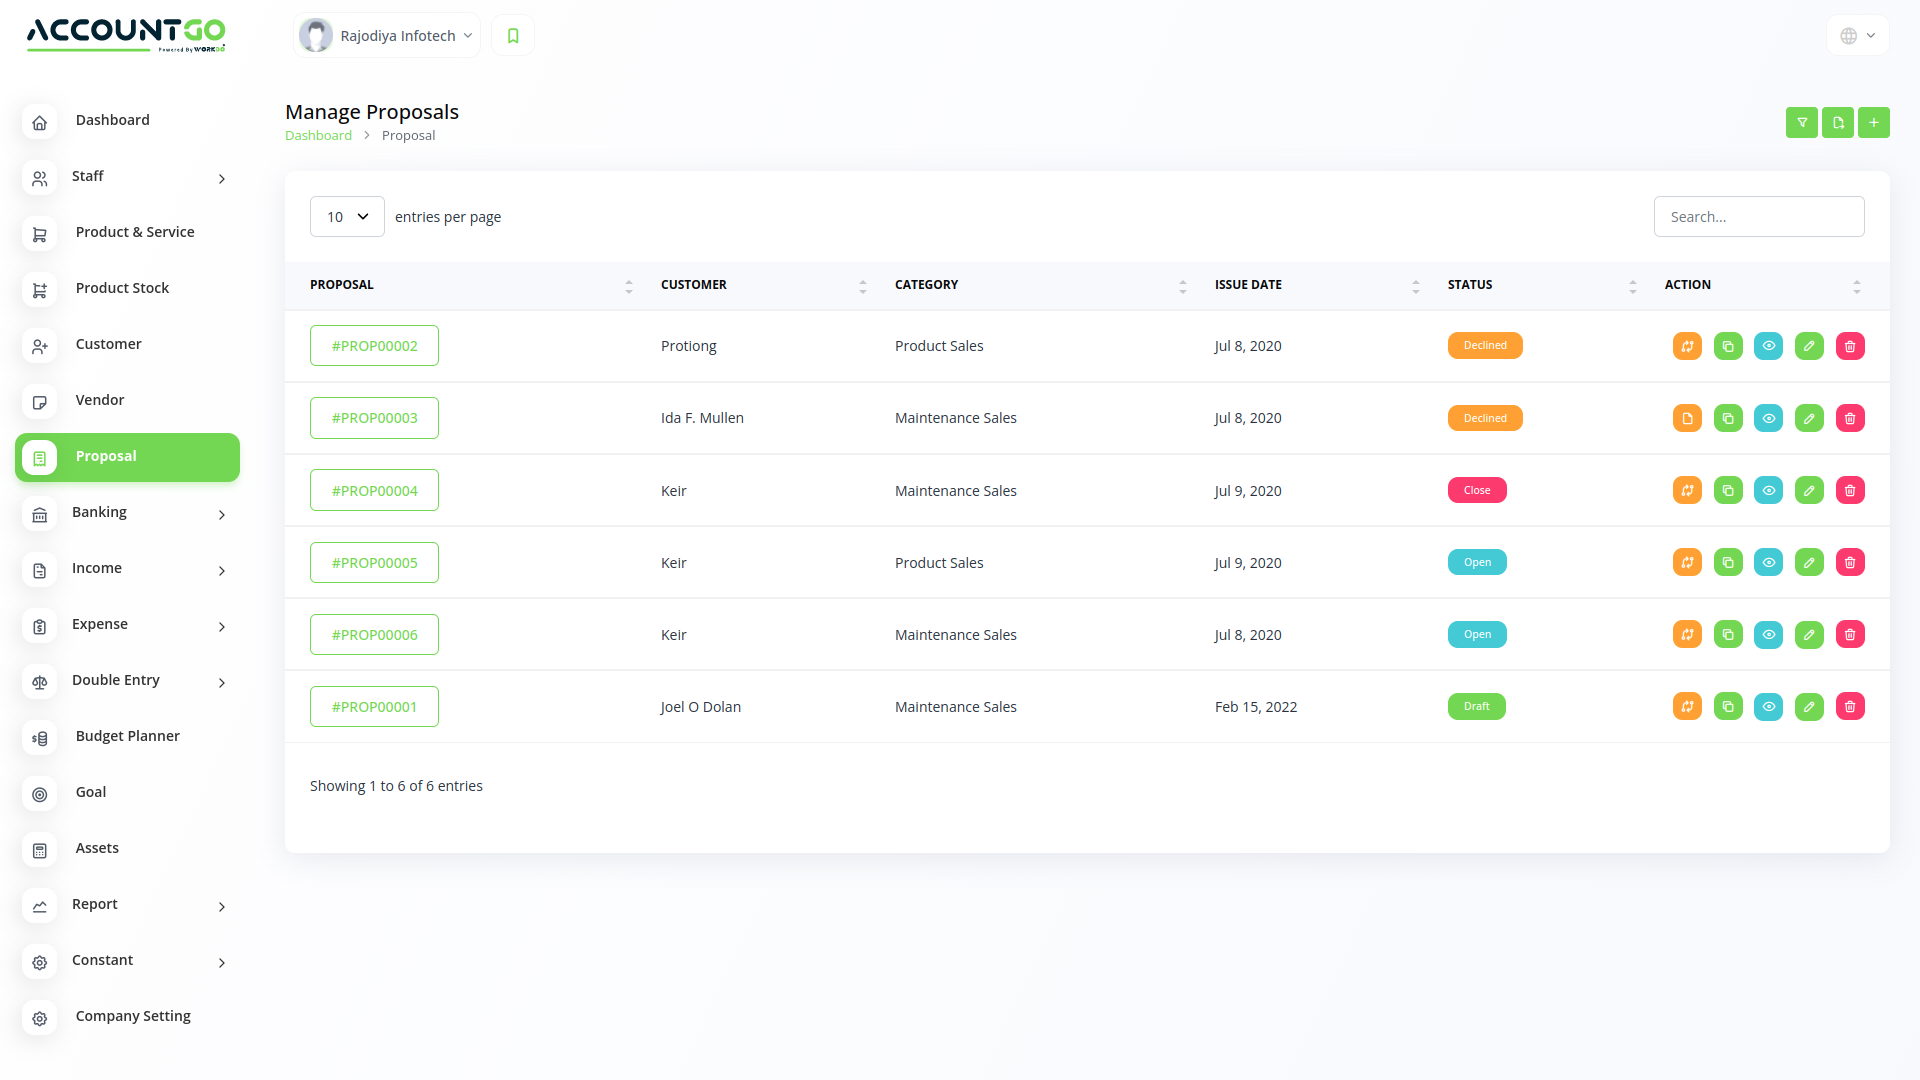The image size is (1920, 1080).
Task: Duplicate proposal #PROP00004 via copy icon
Action: coord(1728,490)
